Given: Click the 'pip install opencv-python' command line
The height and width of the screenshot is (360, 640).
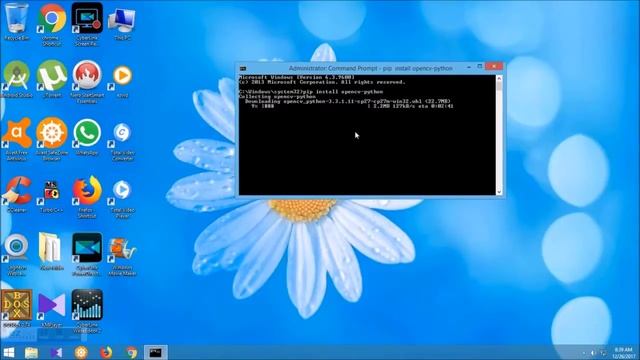Looking at the screenshot, I should click(311, 92).
